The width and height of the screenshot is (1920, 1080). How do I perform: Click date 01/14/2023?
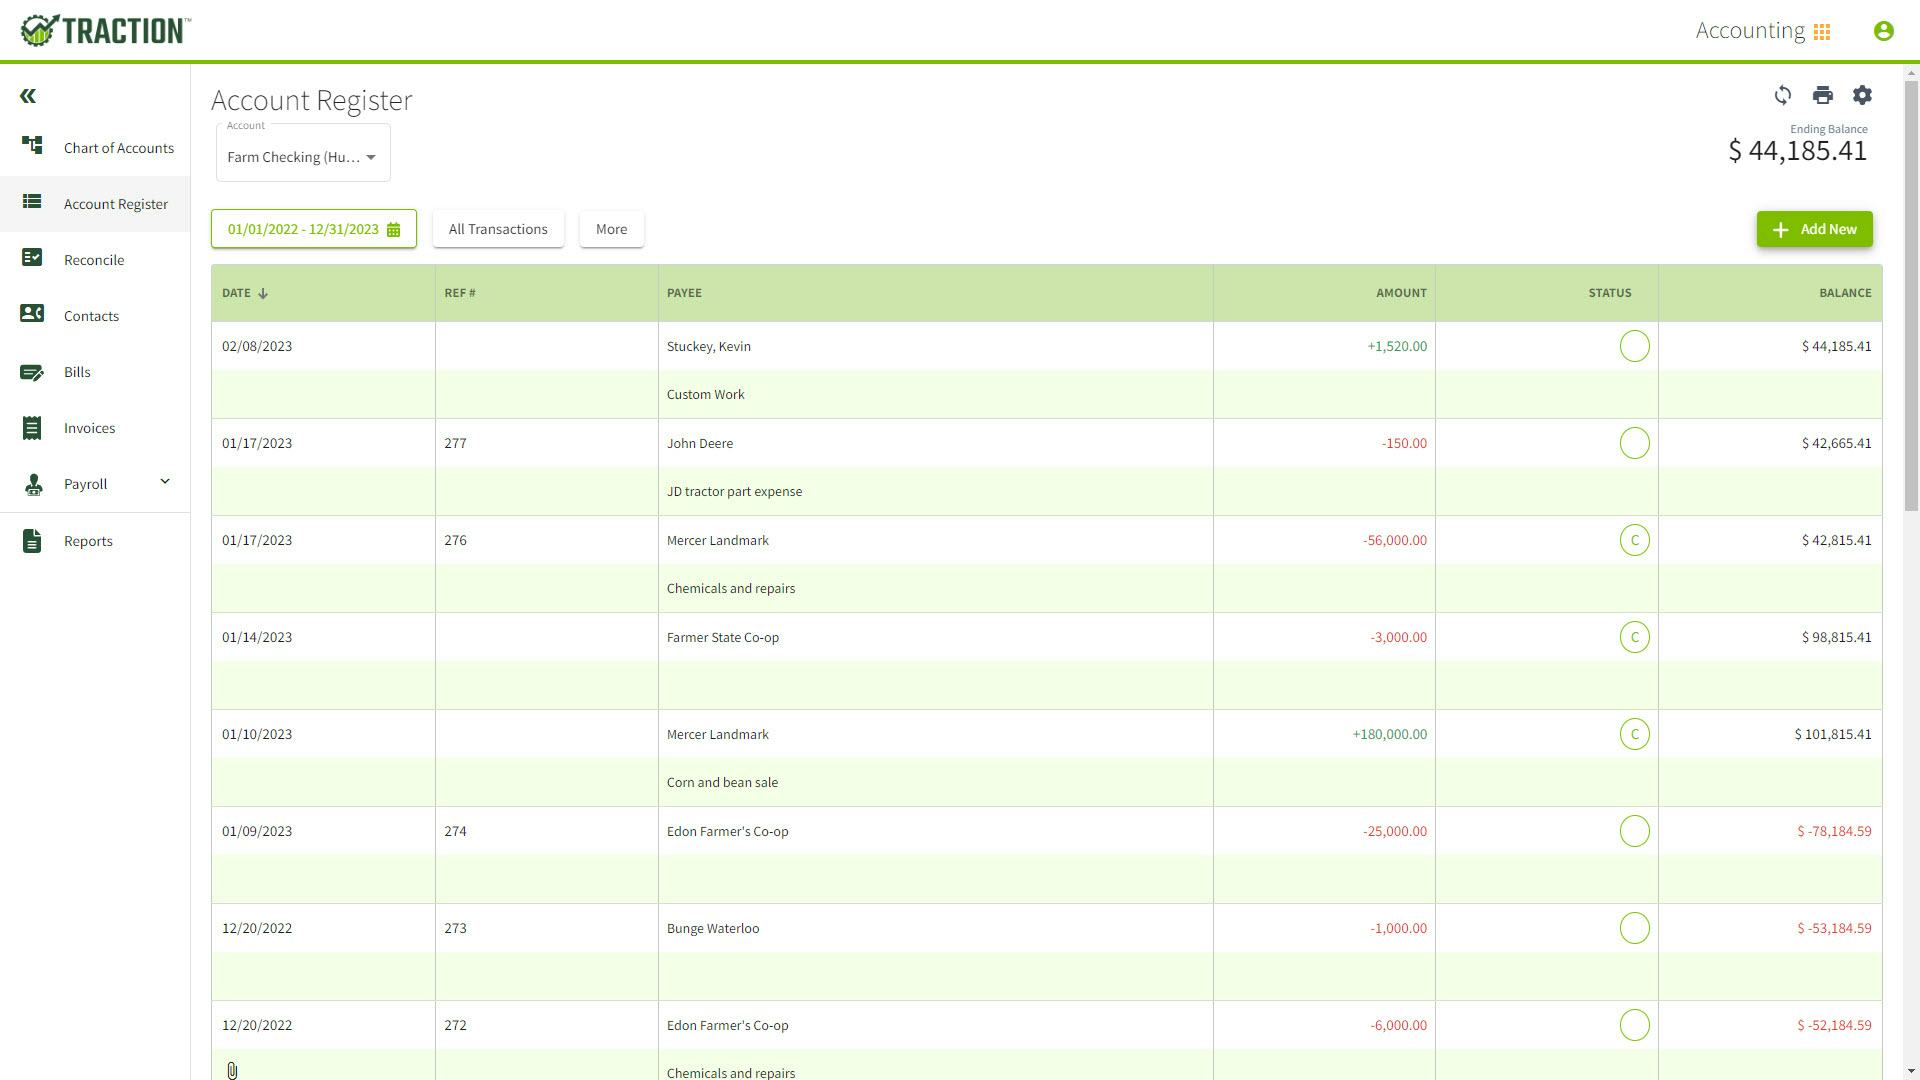257,637
